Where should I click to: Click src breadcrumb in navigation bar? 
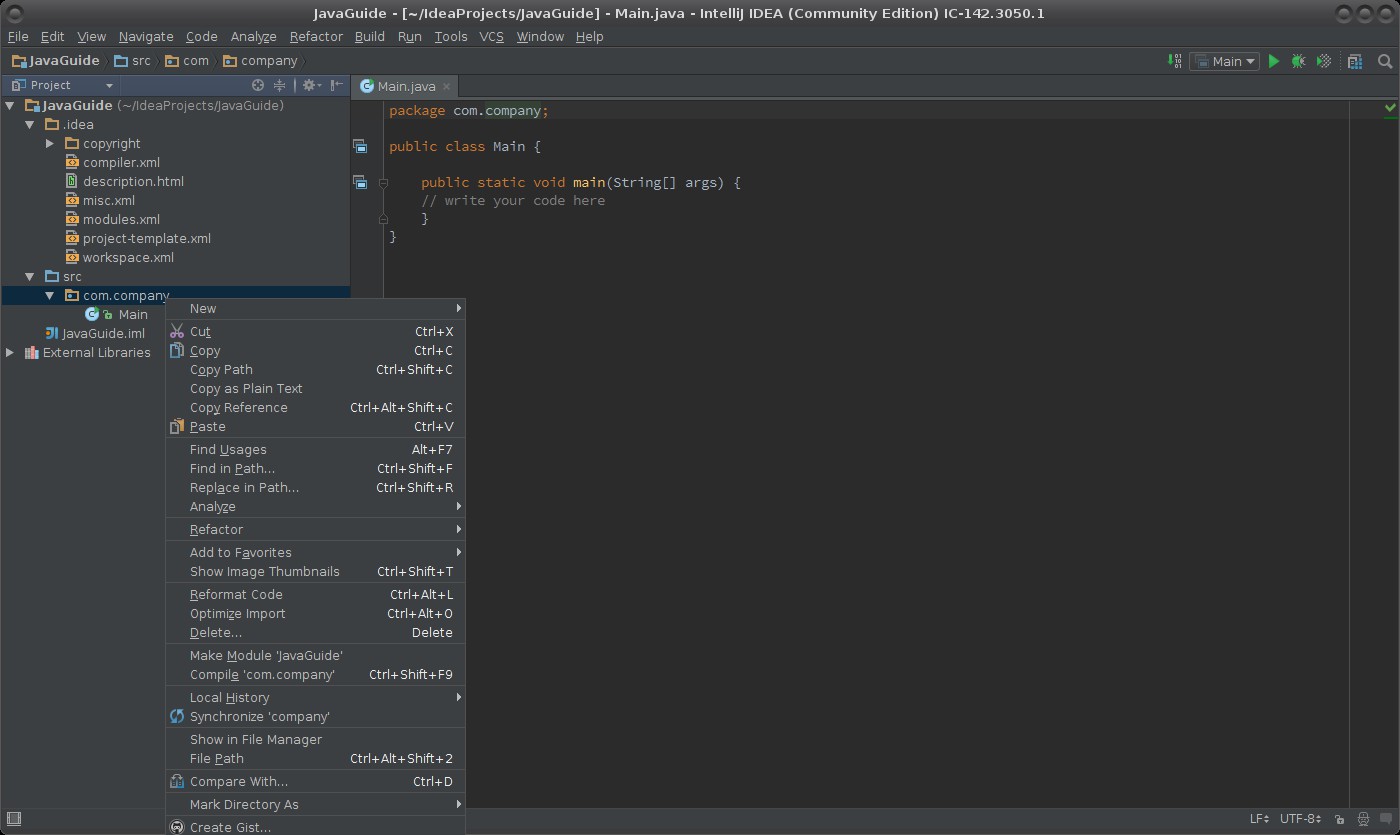132,61
